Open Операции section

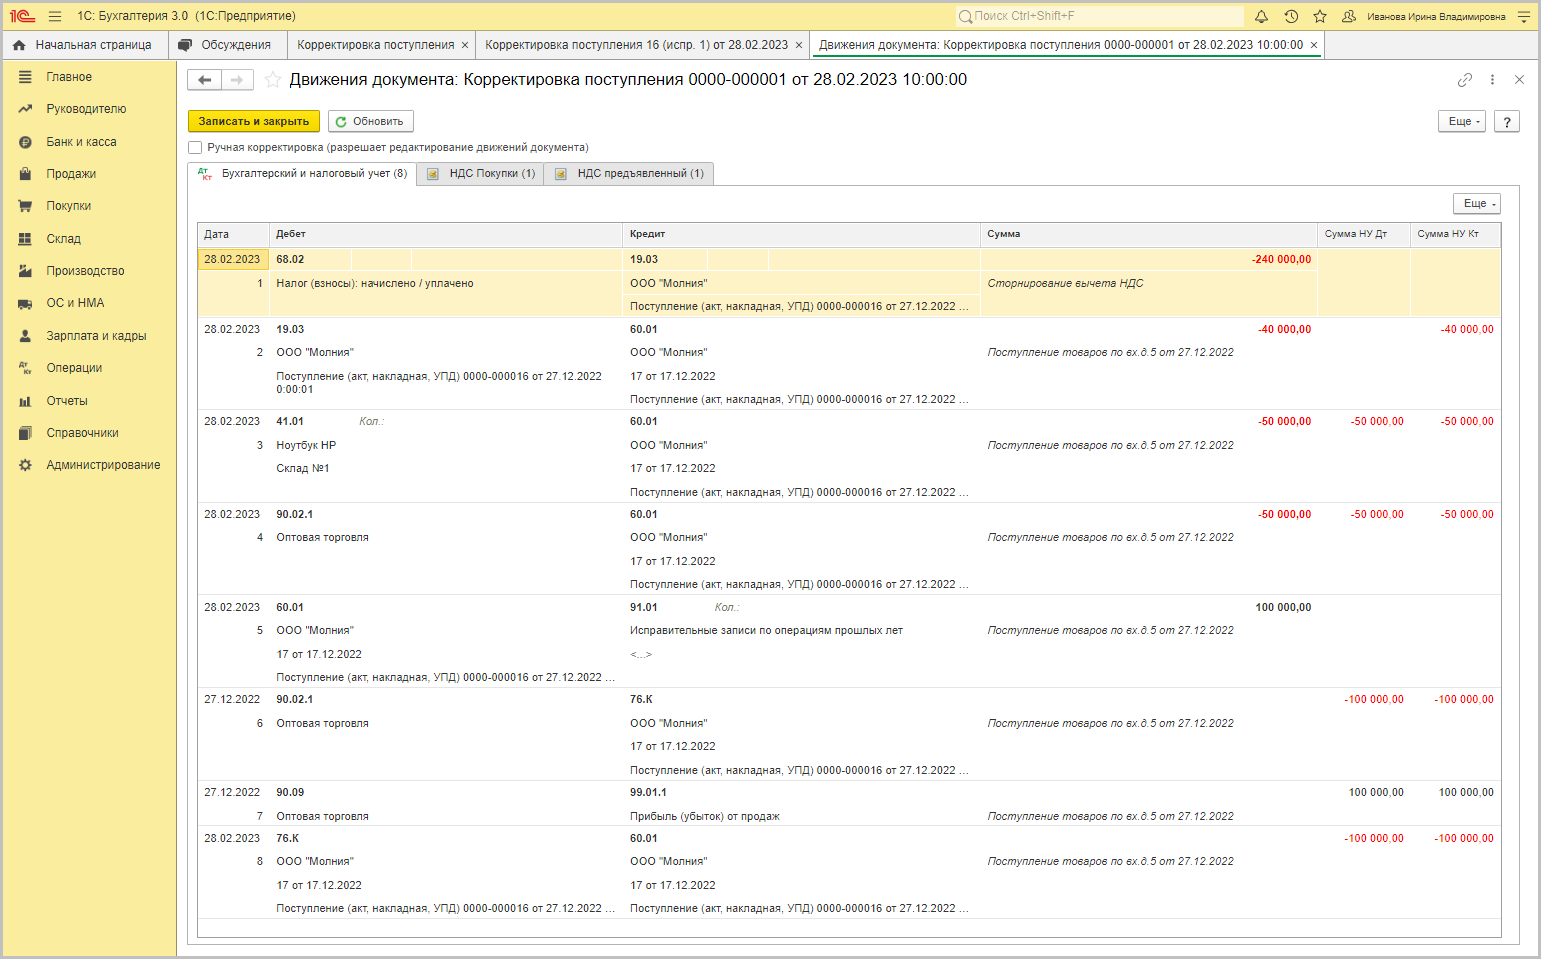74,368
